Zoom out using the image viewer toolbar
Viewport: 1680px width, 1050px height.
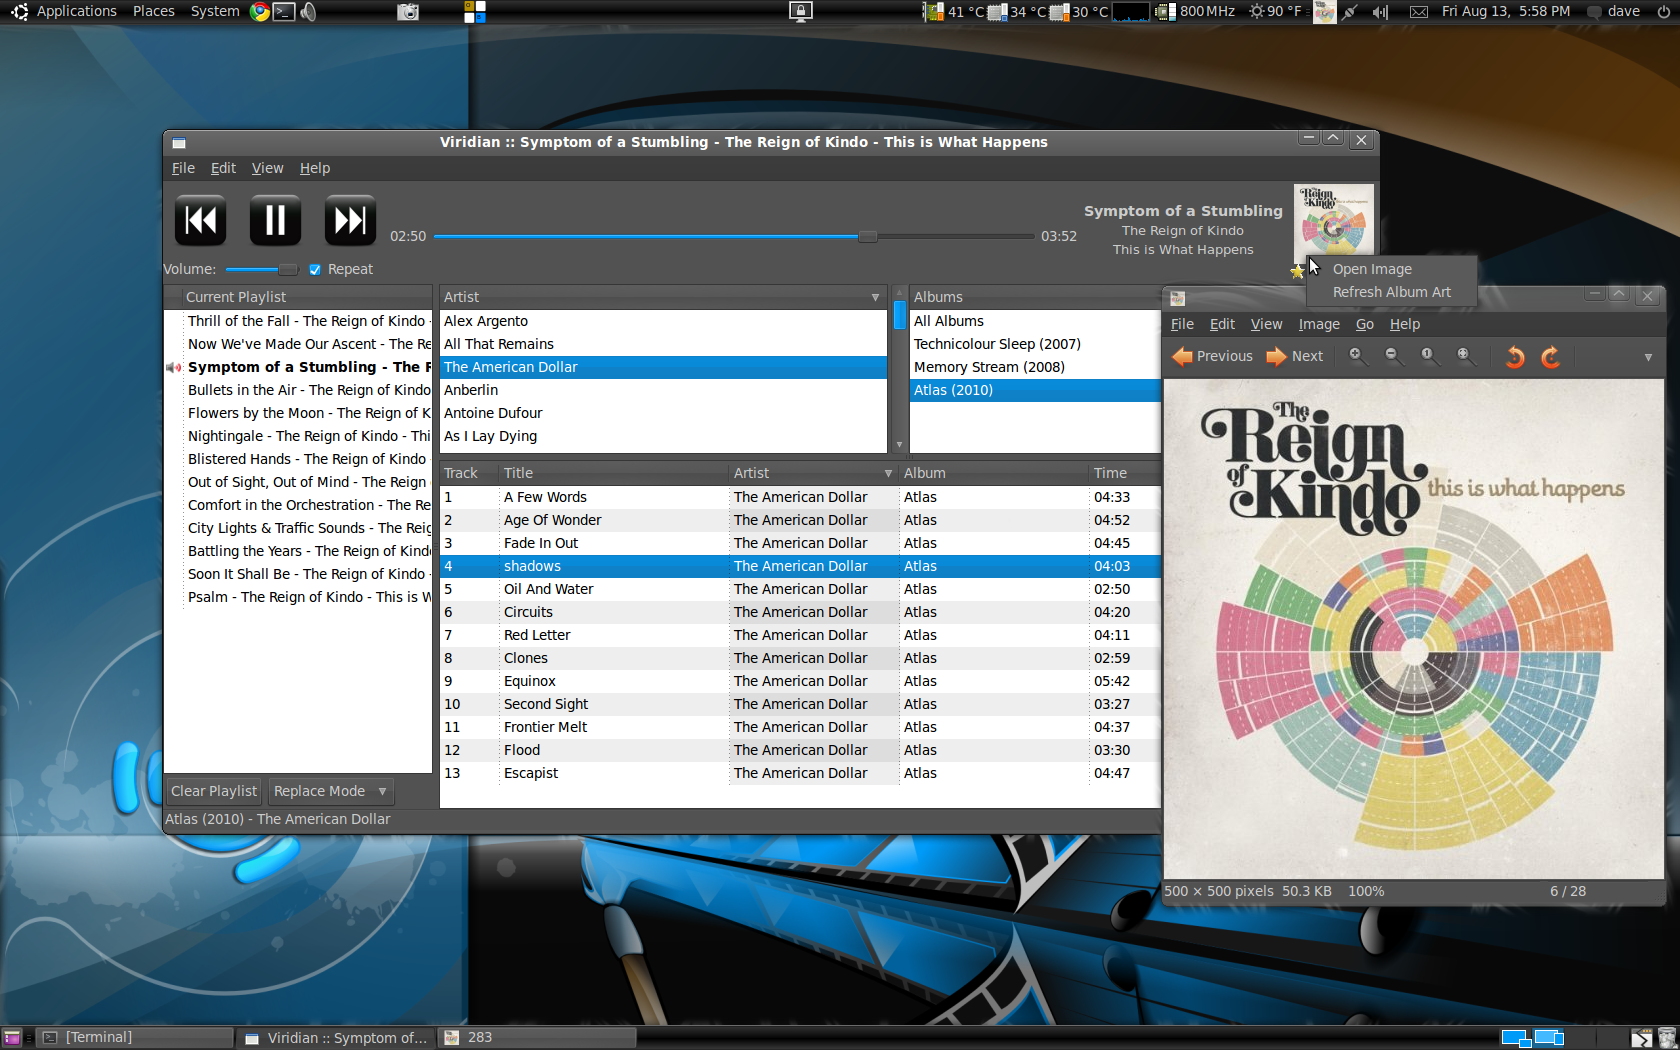point(1393,356)
